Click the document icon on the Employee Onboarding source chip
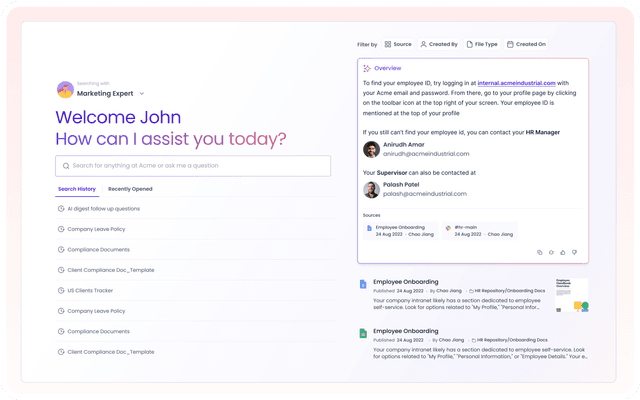This screenshot has width=640, height=400. [x=369, y=228]
